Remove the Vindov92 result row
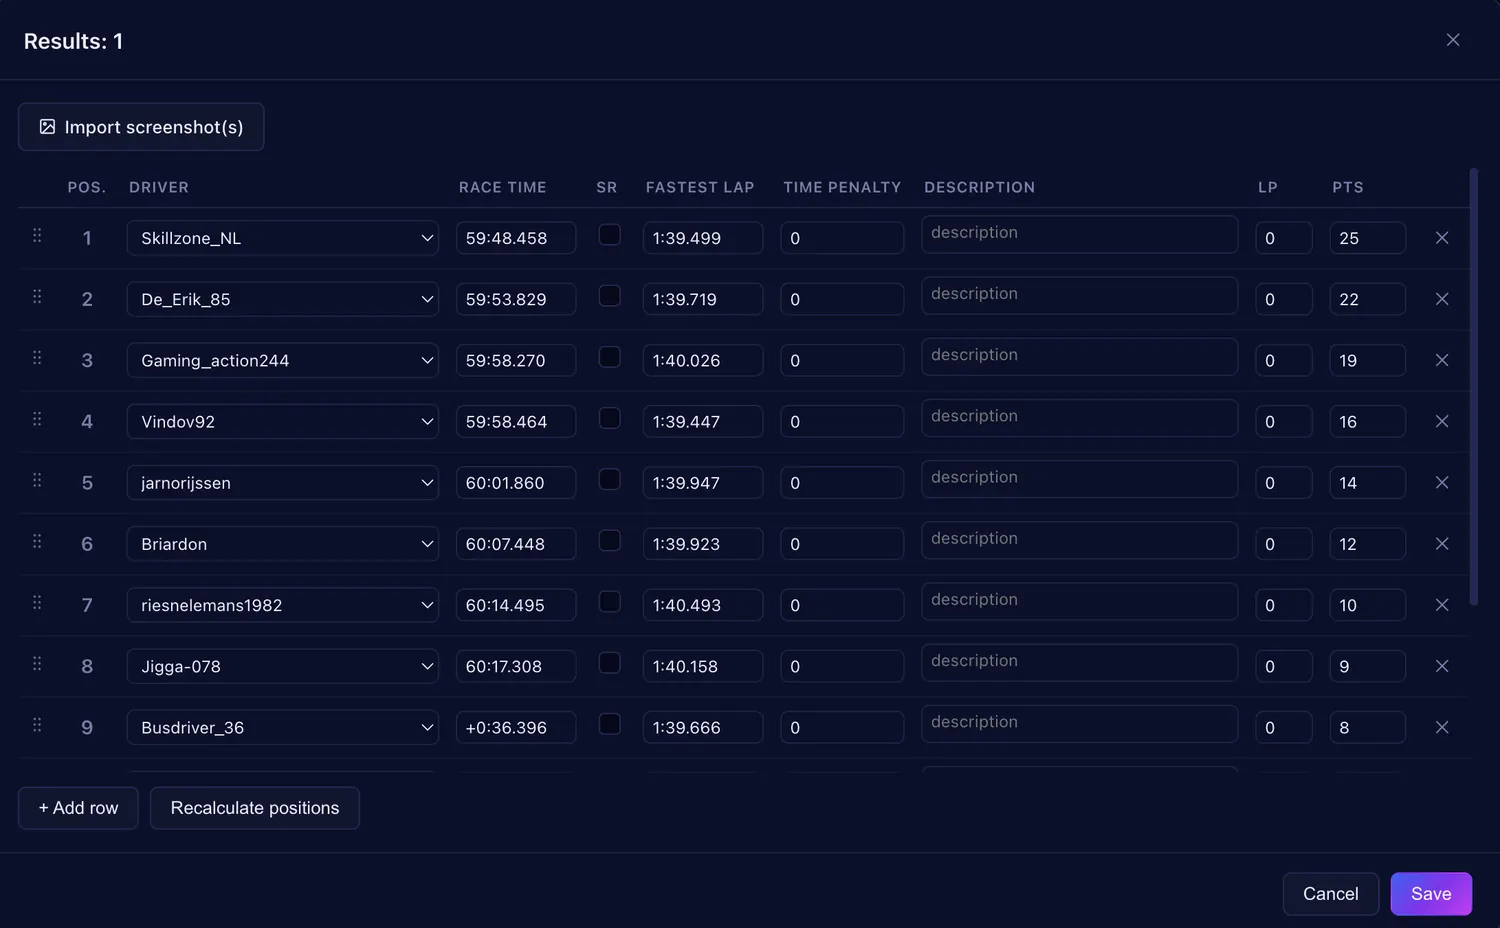Screen dimensions: 1500x928 click(1442, 421)
